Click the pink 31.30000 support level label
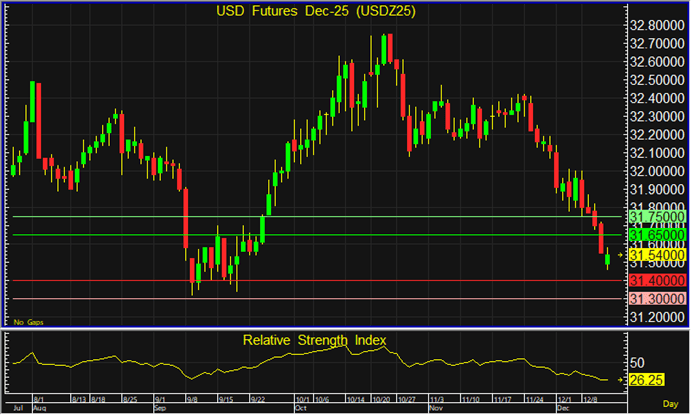This screenshot has height=415, width=691. pos(655,299)
